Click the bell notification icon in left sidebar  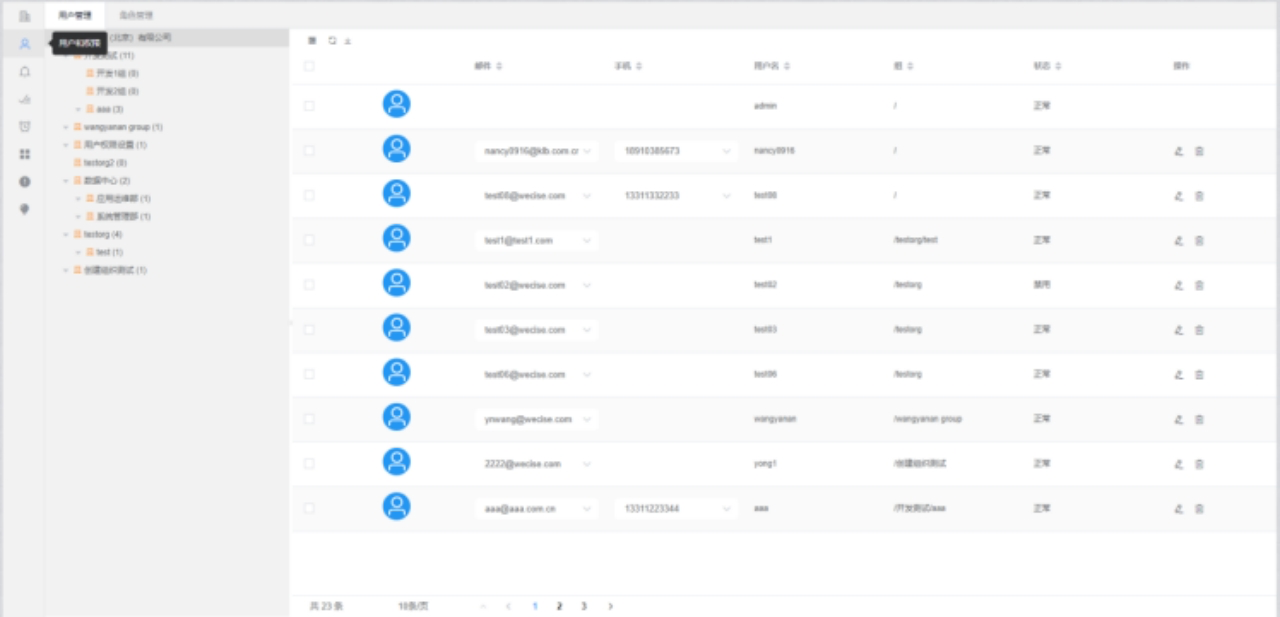point(25,72)
